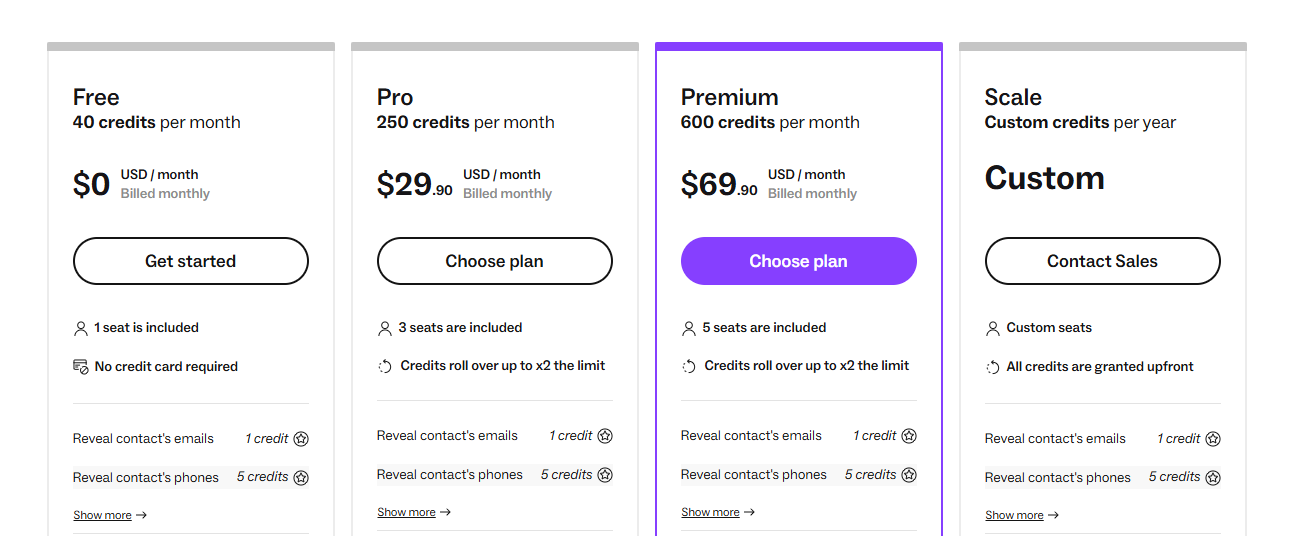Viewport: 1292px width, 536px height.
Task: Click credit badge icon beside Scale plan emails
Action: (1213, 439)
